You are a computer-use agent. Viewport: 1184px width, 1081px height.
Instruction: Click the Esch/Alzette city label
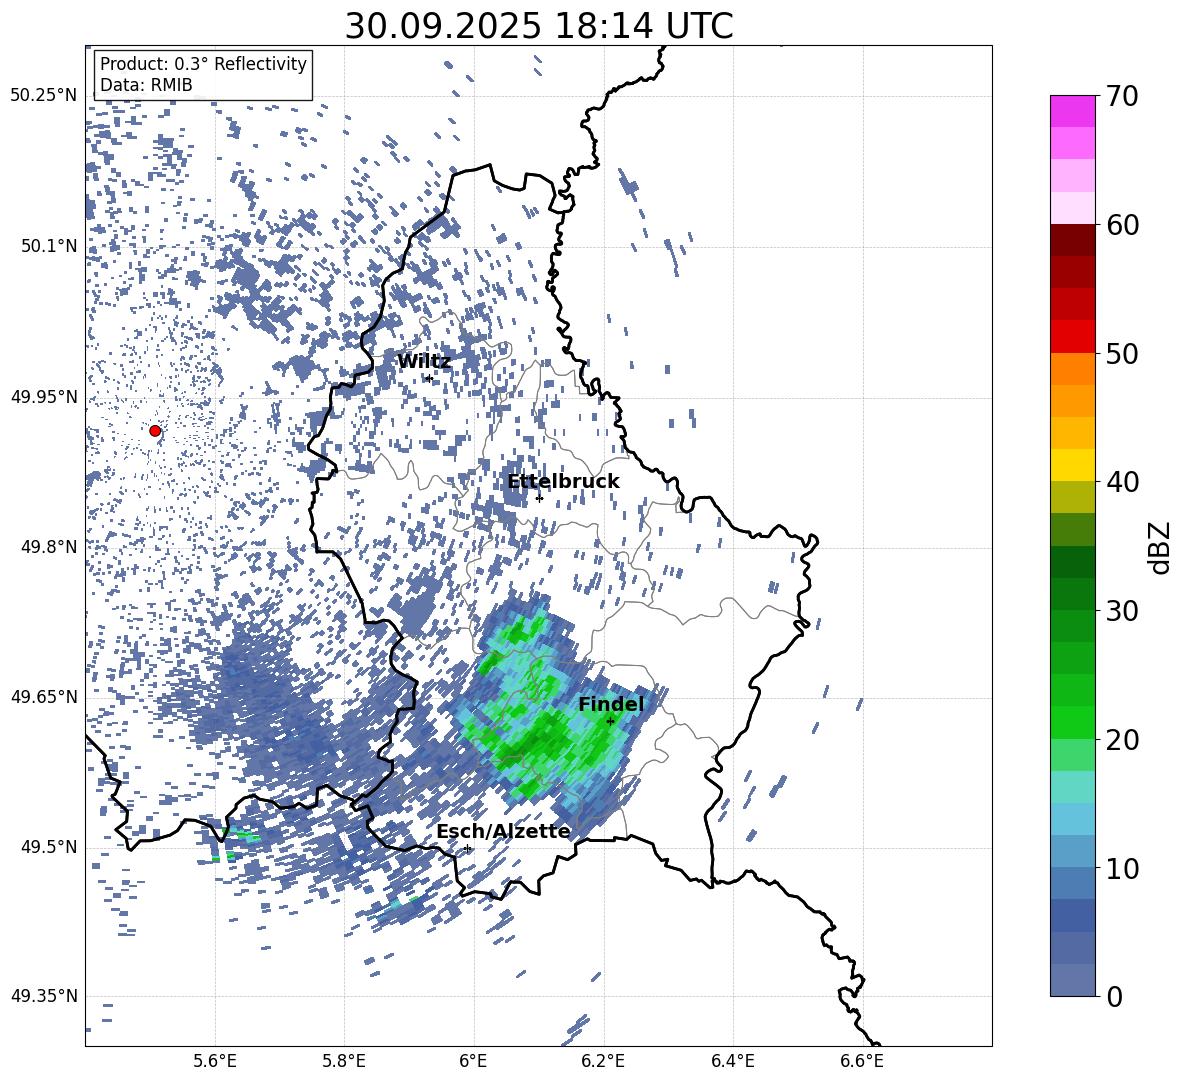click(x=503, y=832)
